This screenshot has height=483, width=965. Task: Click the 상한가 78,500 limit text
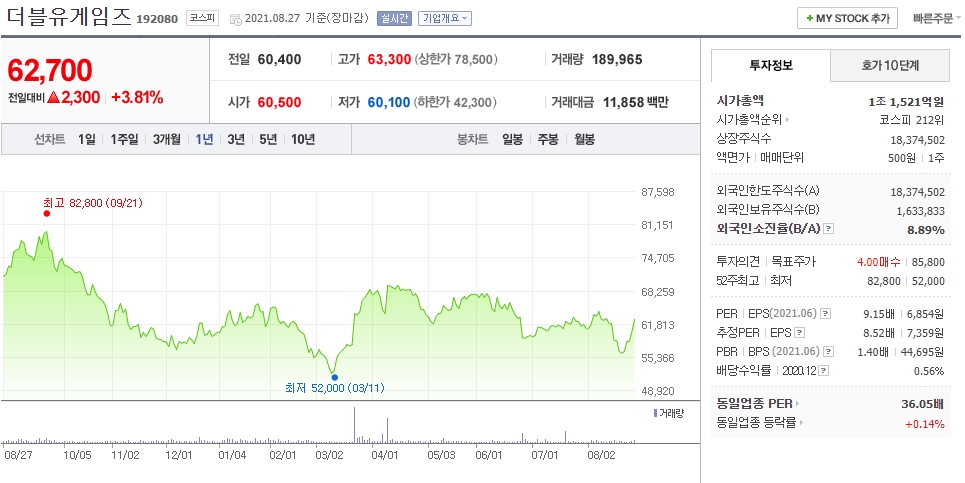(x=456, y=60)
